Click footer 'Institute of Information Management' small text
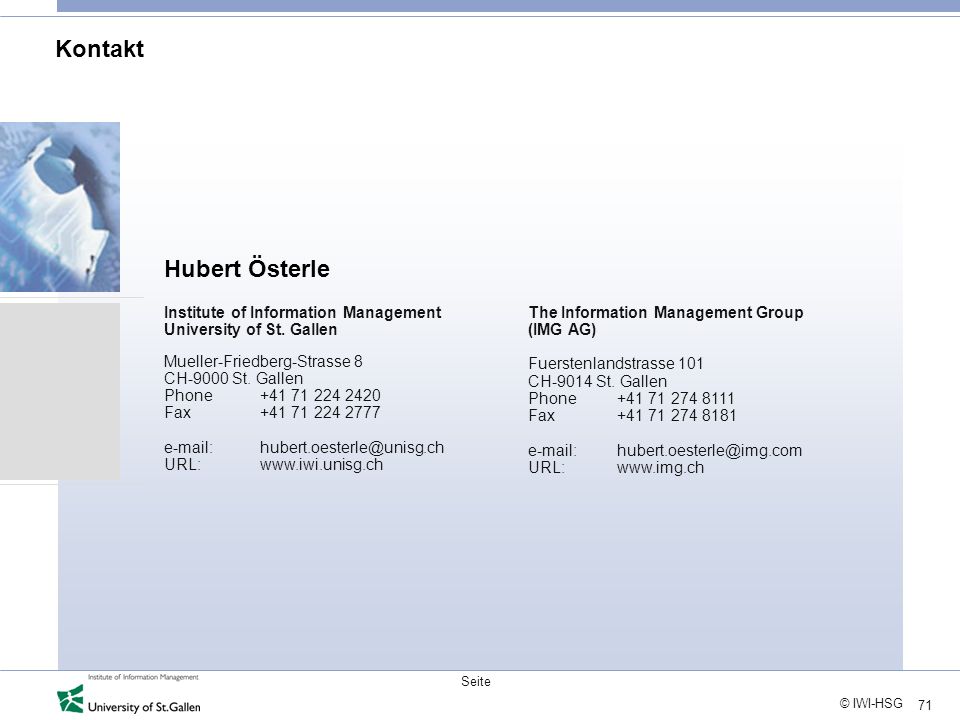The width and height of the screenshot is (960, 720). (x=143, y=677)
